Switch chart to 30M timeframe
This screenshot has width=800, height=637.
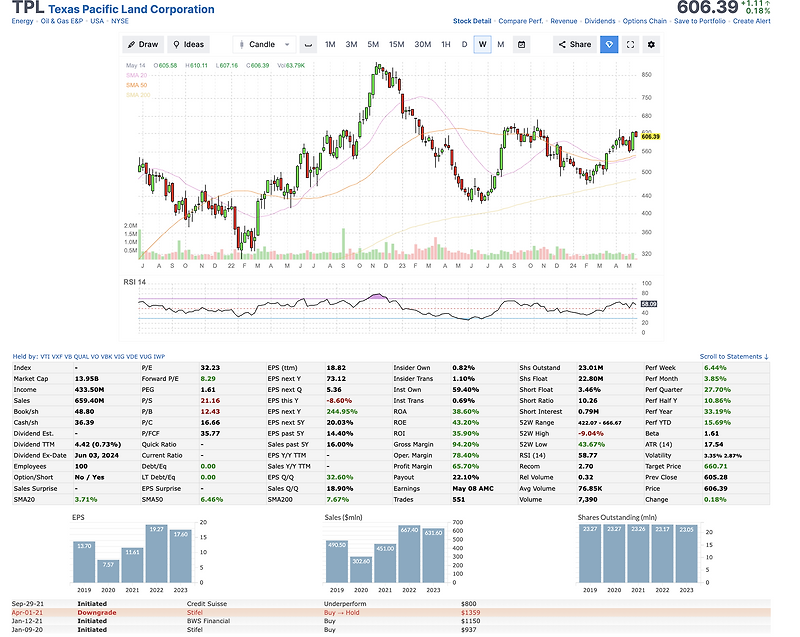[422, 44]
